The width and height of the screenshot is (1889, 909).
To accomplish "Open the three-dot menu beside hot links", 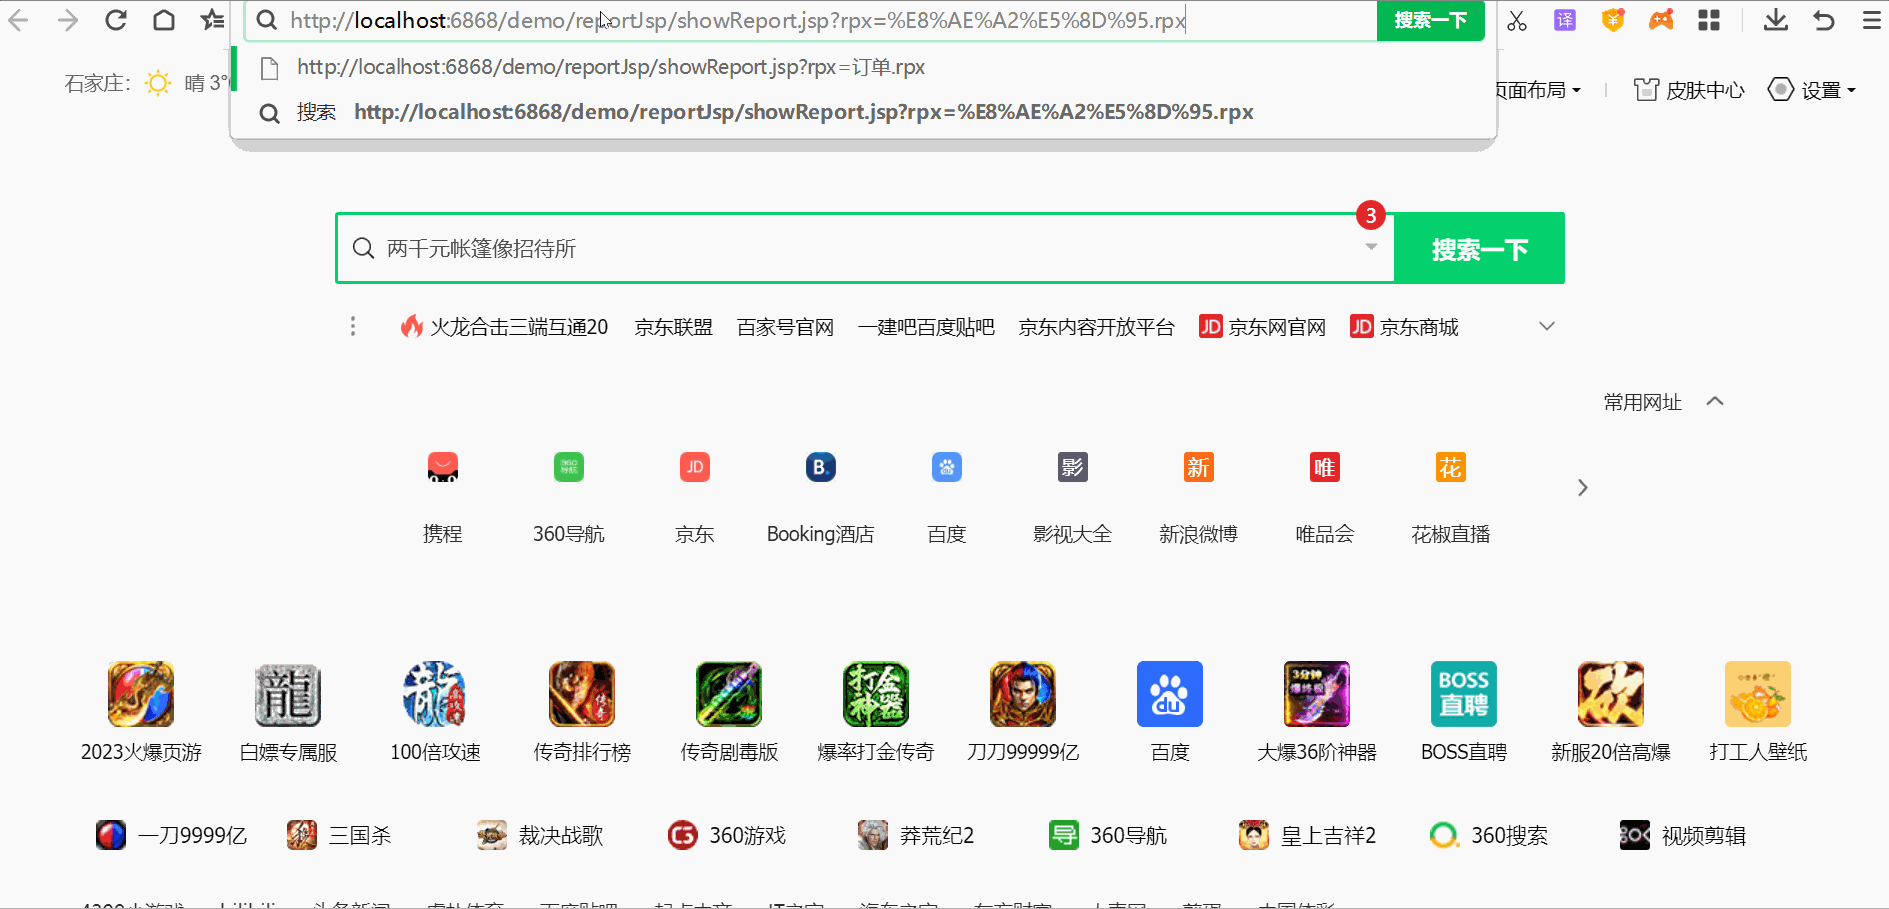I will coord(353,327).
